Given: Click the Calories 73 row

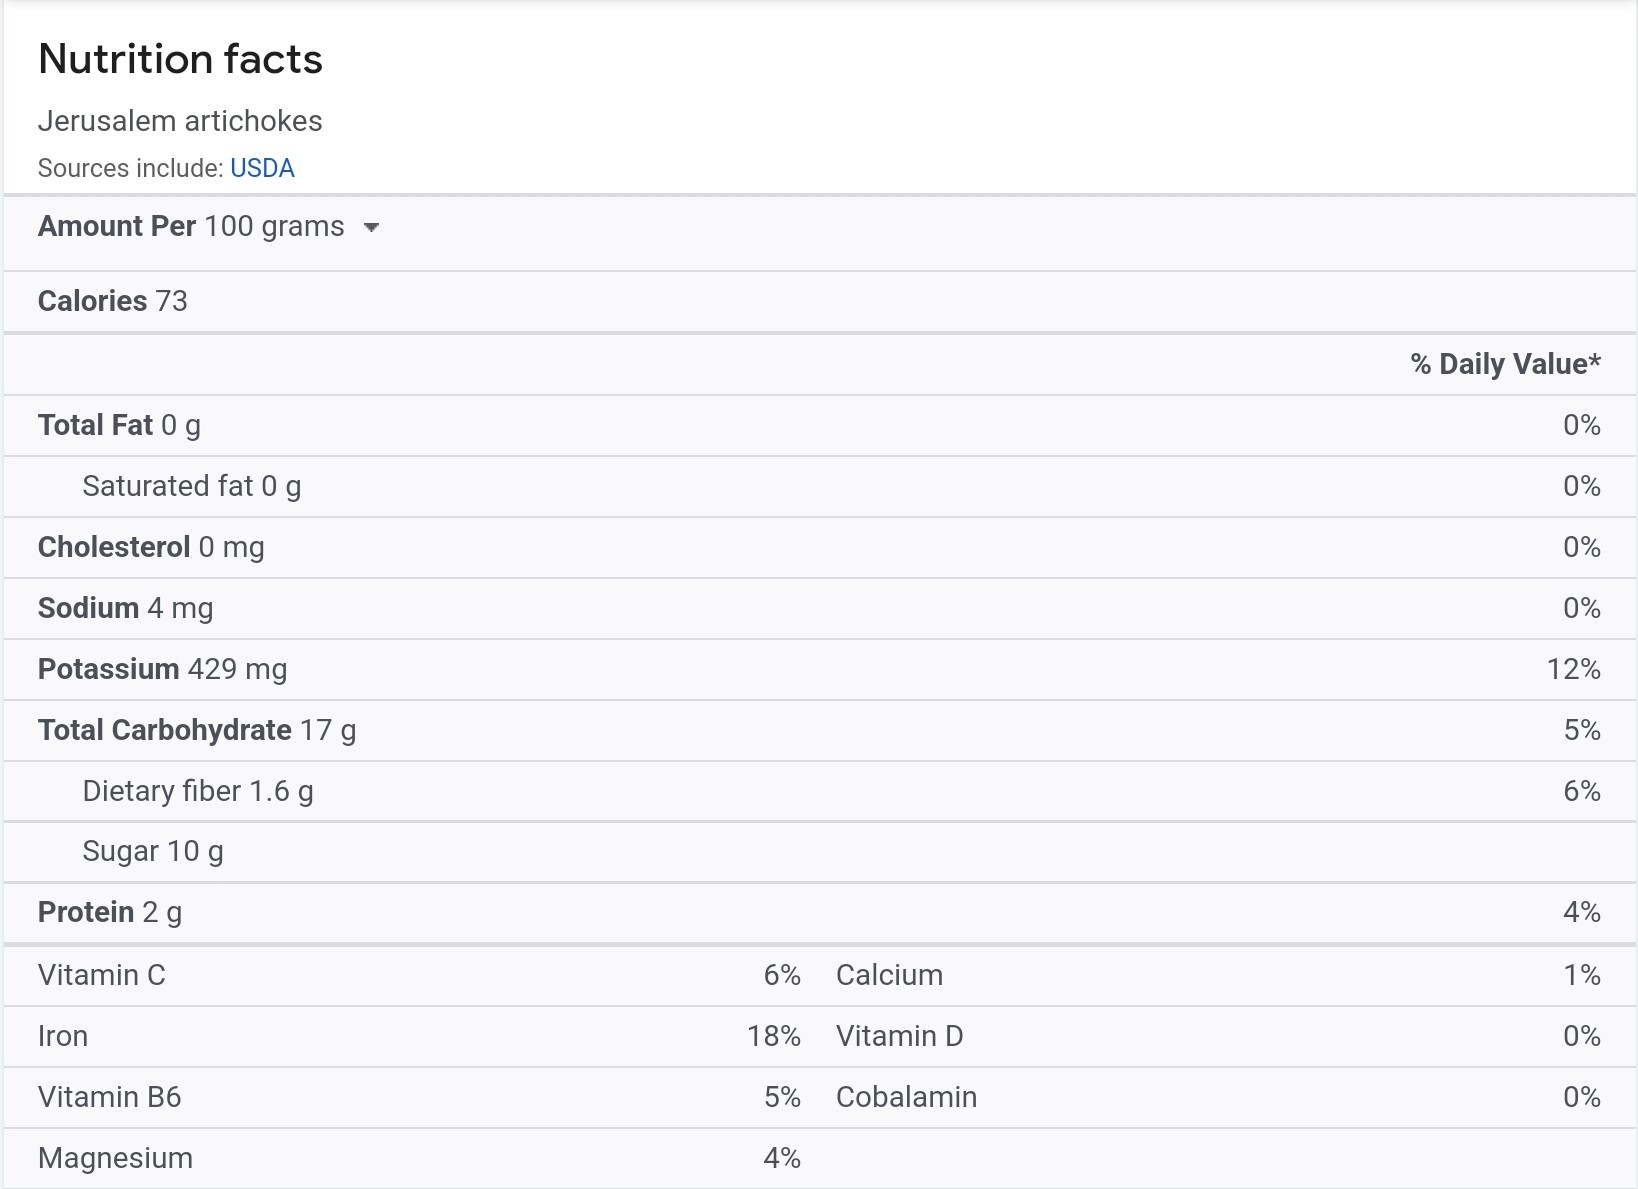Looking at the screenshot, I should [113, 301].
